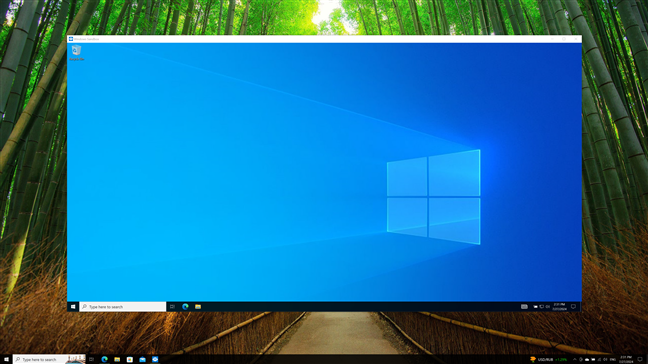Viewport: 648px width, 364px height.
Task: Click the Windows Sandbox title bar icon
Action: pos(71,39)
